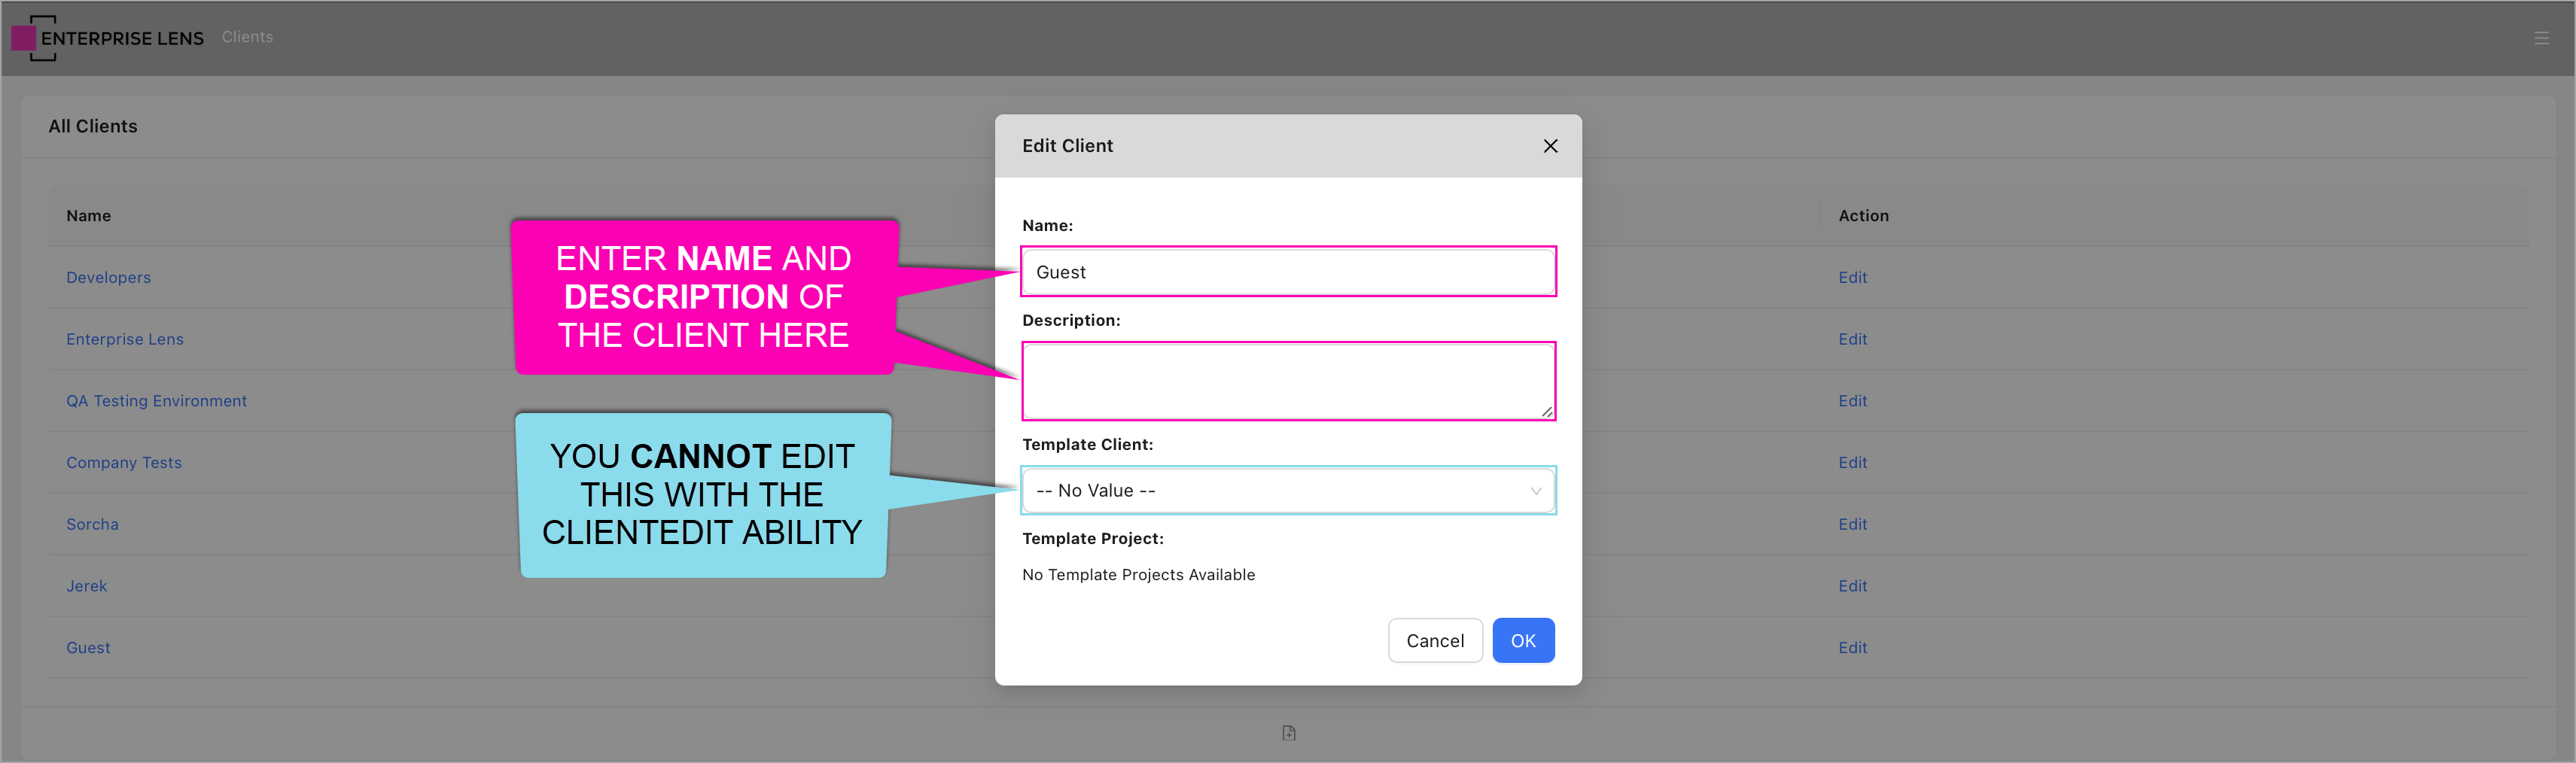Open the Clients menu item
Screen dimensions: 2576x763
point(247,37)
